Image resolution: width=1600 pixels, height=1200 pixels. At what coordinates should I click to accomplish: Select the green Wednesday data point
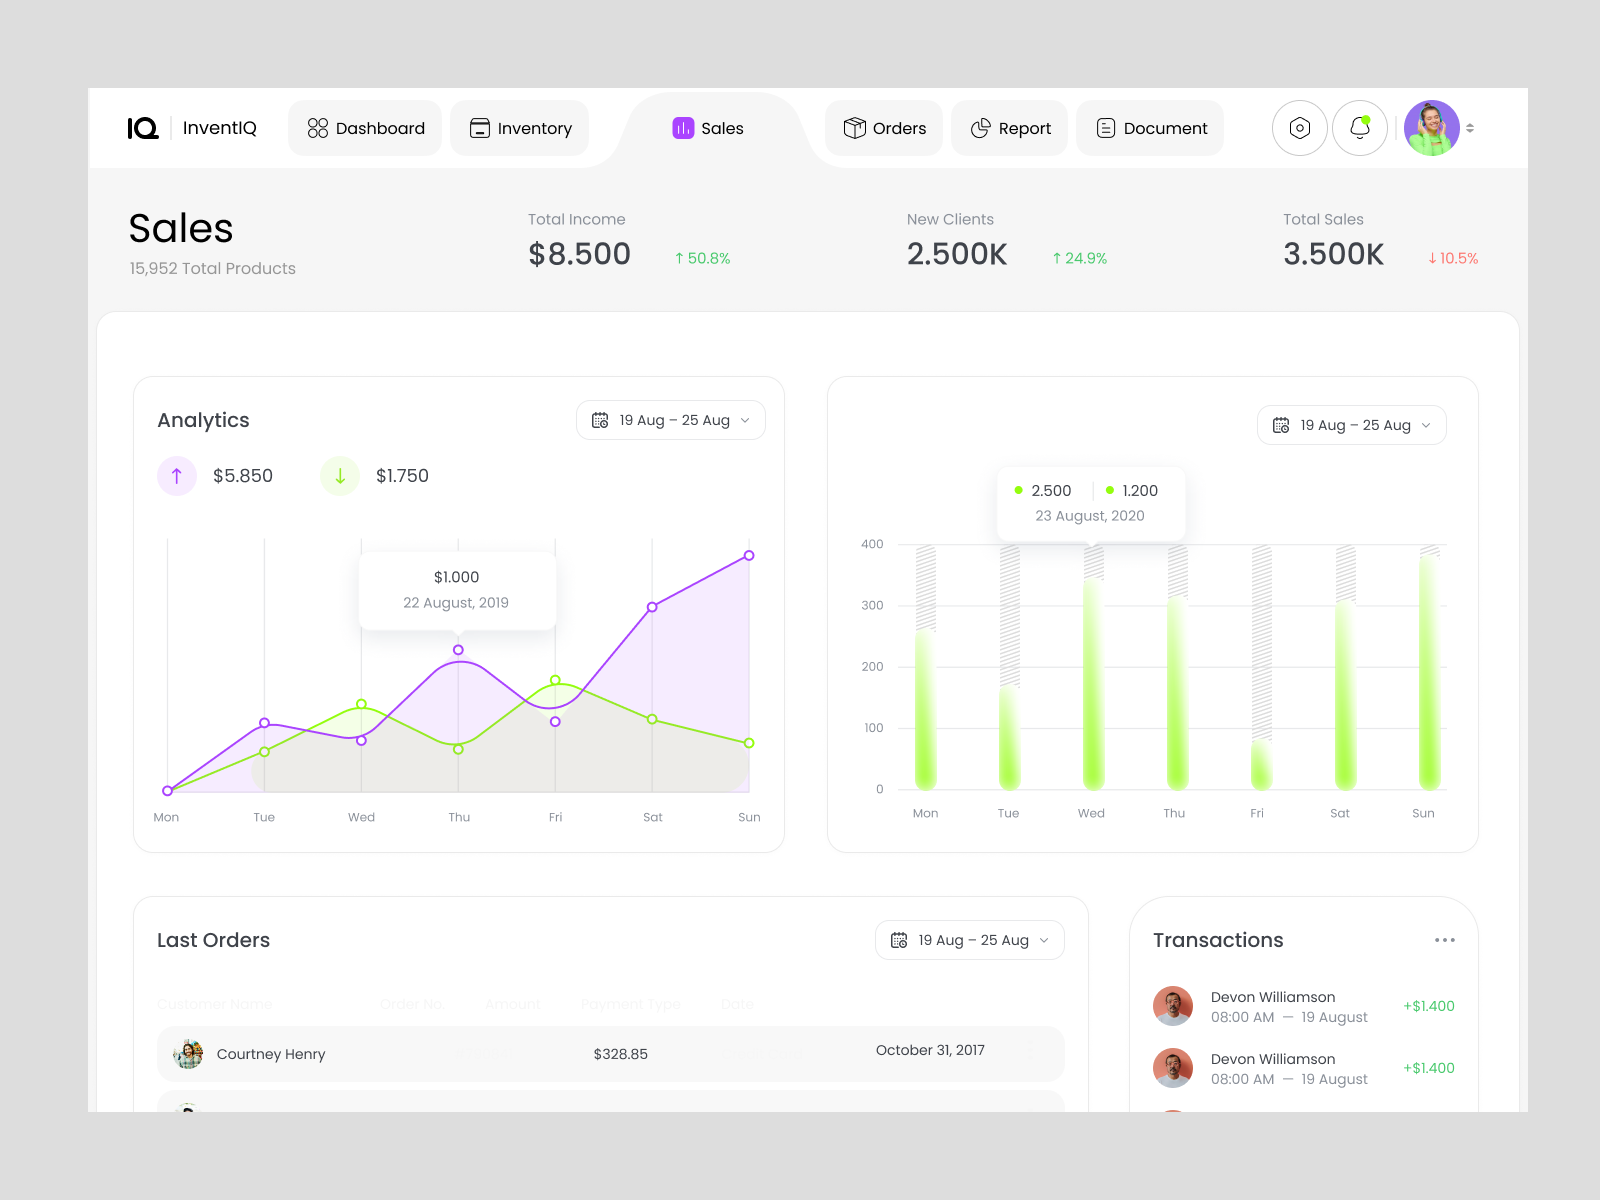tap(361, 704)
